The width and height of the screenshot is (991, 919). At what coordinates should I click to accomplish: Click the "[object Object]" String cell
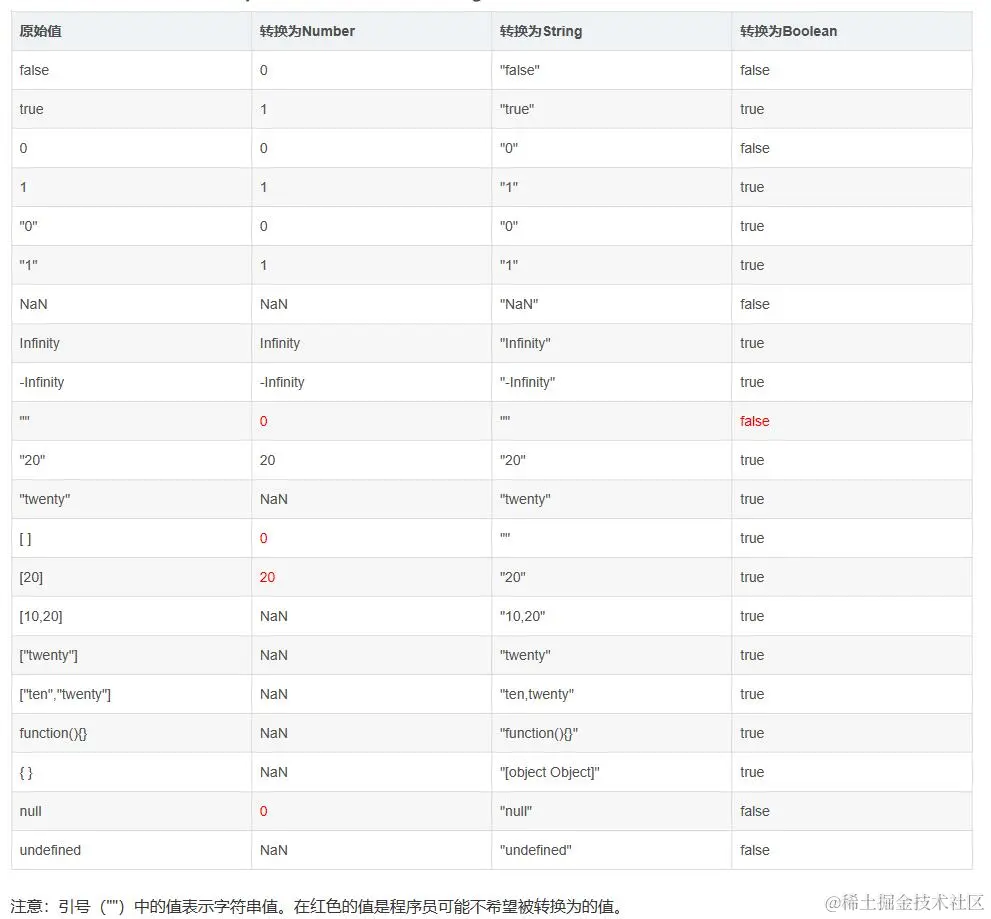549,772
